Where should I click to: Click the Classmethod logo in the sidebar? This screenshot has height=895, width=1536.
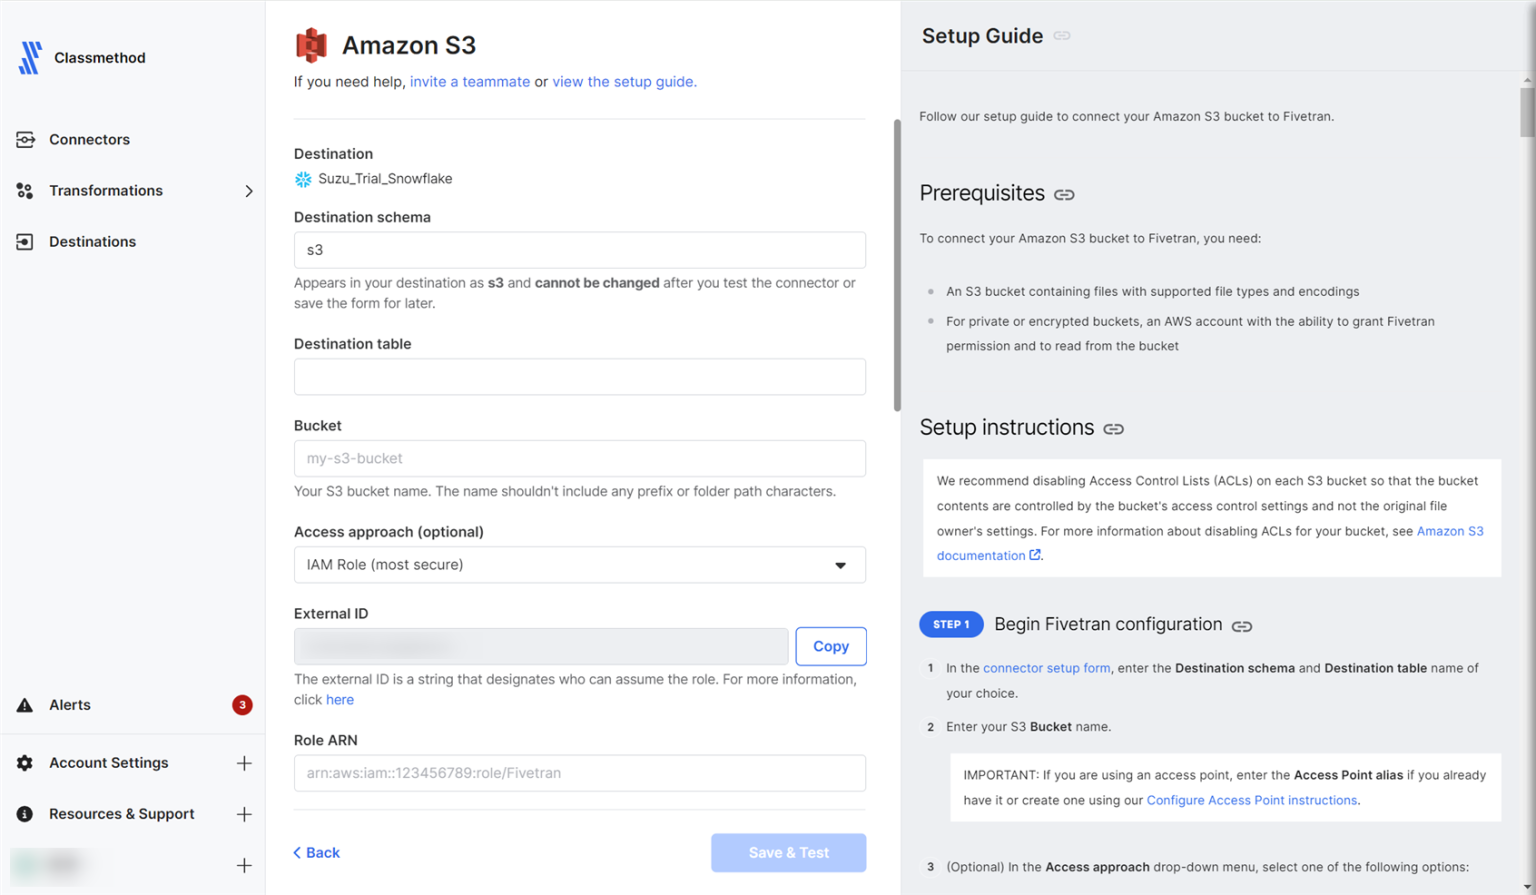[30, 57]
